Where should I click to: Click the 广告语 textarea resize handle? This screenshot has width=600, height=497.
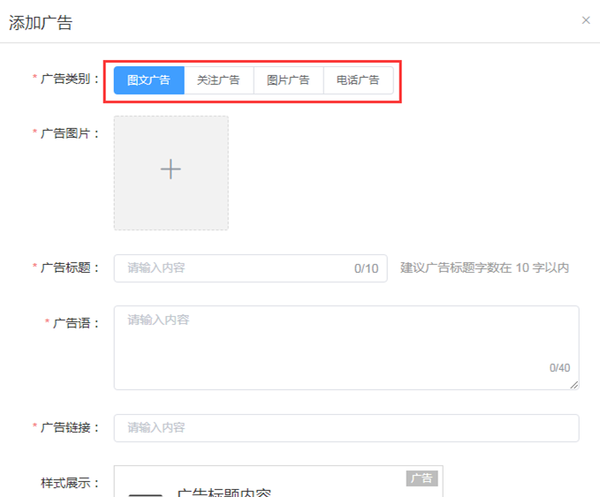pyautogui.click(x=574, y=385)
